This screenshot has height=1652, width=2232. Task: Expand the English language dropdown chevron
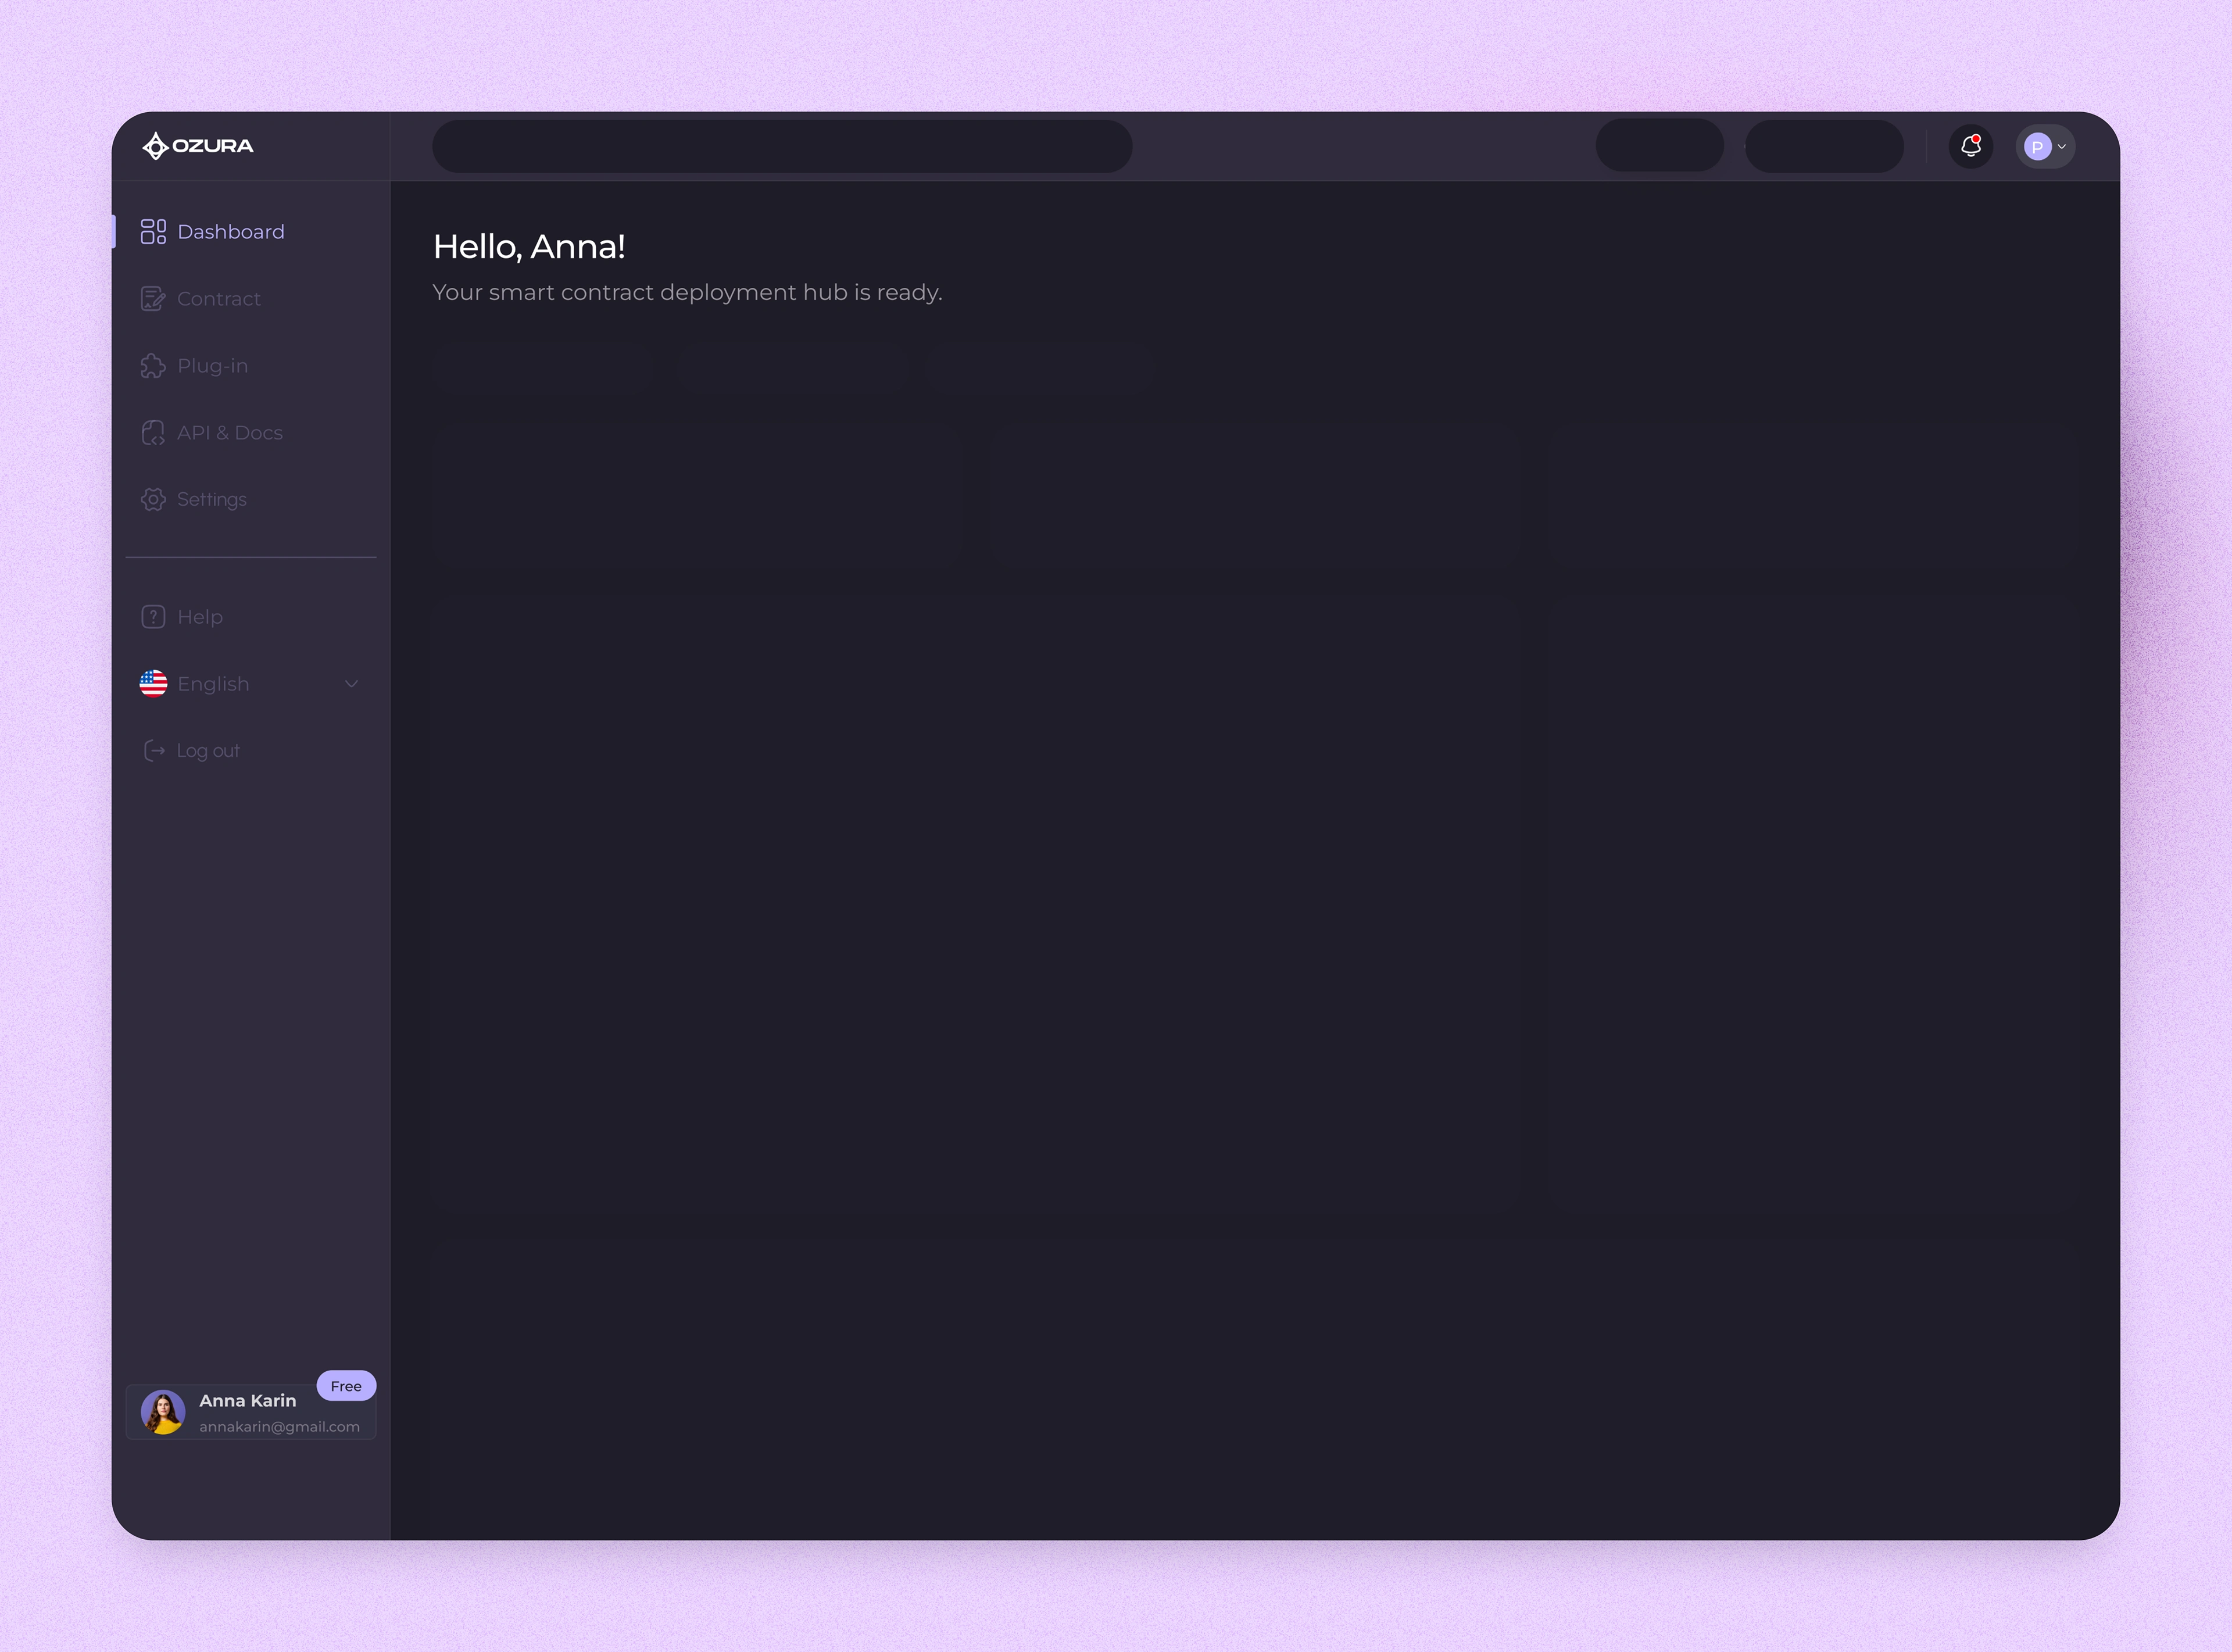coord(351,684)
